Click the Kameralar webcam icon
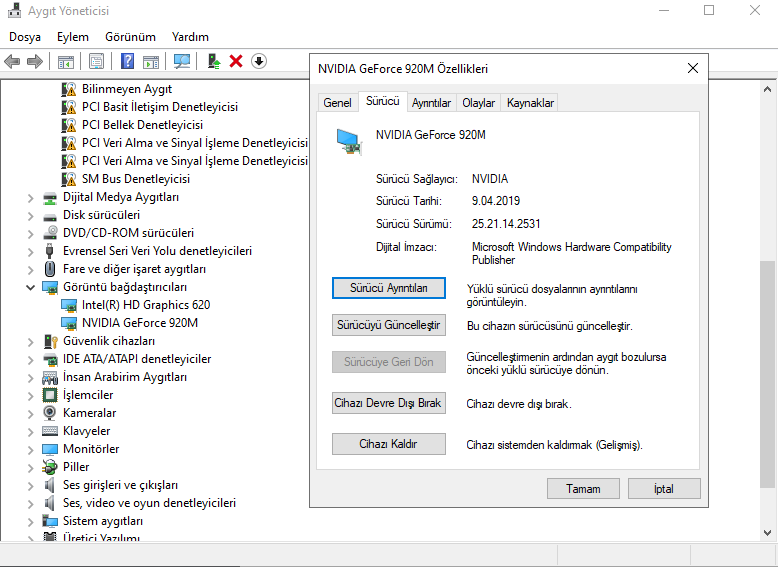Screen dimensions: 778x567 (x=50, y=413)
